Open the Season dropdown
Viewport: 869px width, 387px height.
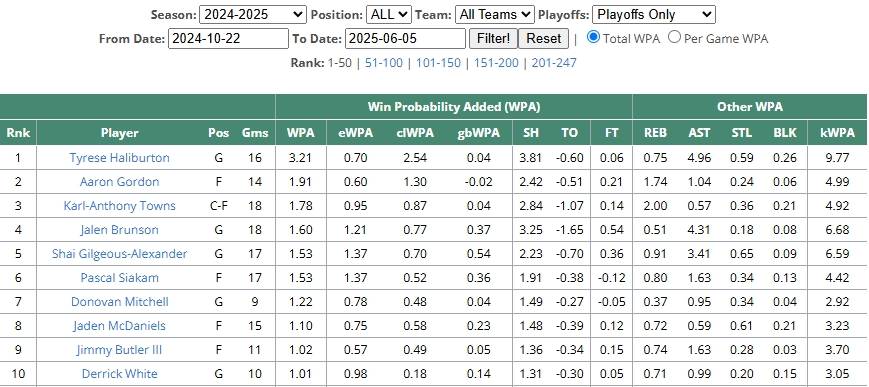point(253,14)
